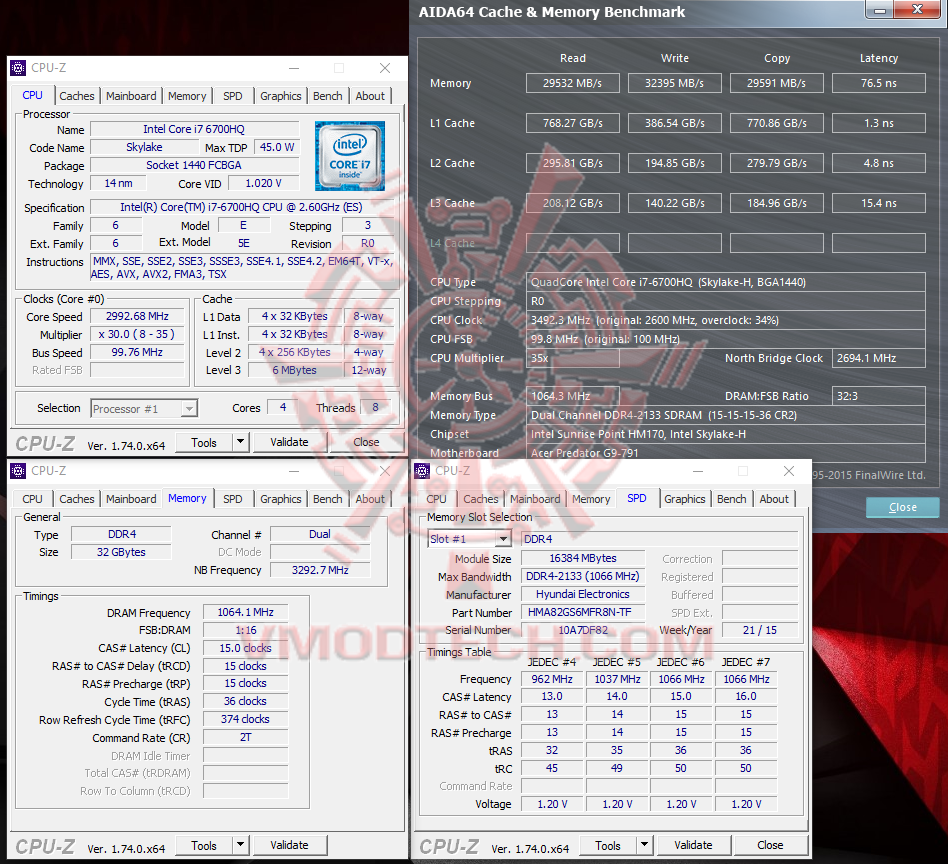Click Tools button in top CPU-Z window

click(x=204, y=443)
